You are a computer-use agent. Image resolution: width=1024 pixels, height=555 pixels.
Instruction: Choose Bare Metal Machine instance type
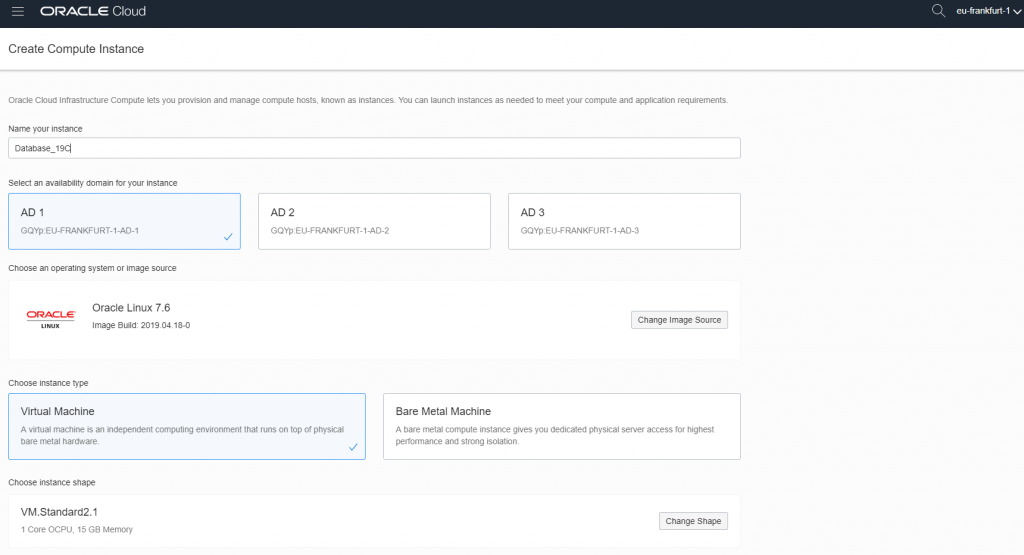(562, 426)
